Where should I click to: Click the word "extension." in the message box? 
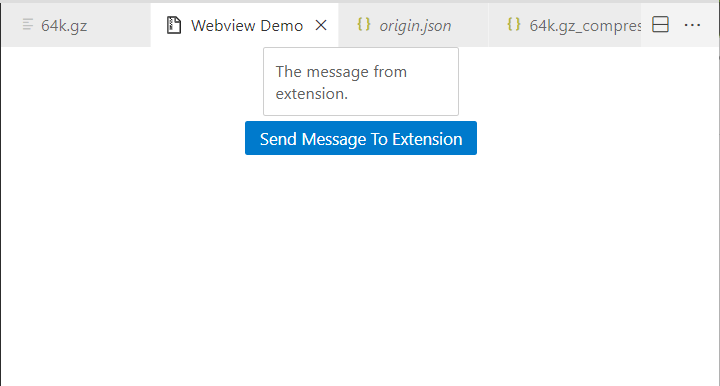pyautogui.click(x=312, y=94)
